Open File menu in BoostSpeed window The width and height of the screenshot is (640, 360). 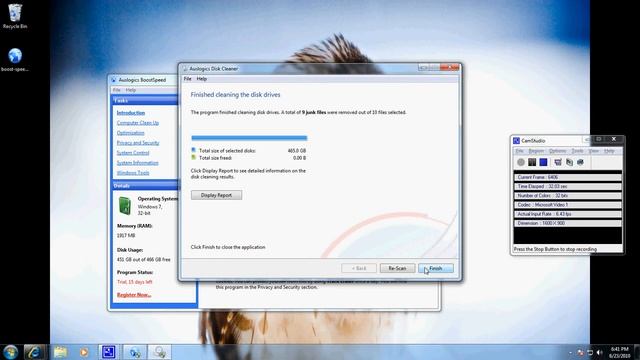117,90
